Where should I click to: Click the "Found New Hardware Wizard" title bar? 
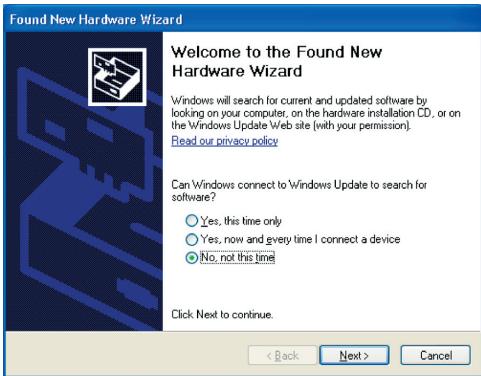[242, 19]
